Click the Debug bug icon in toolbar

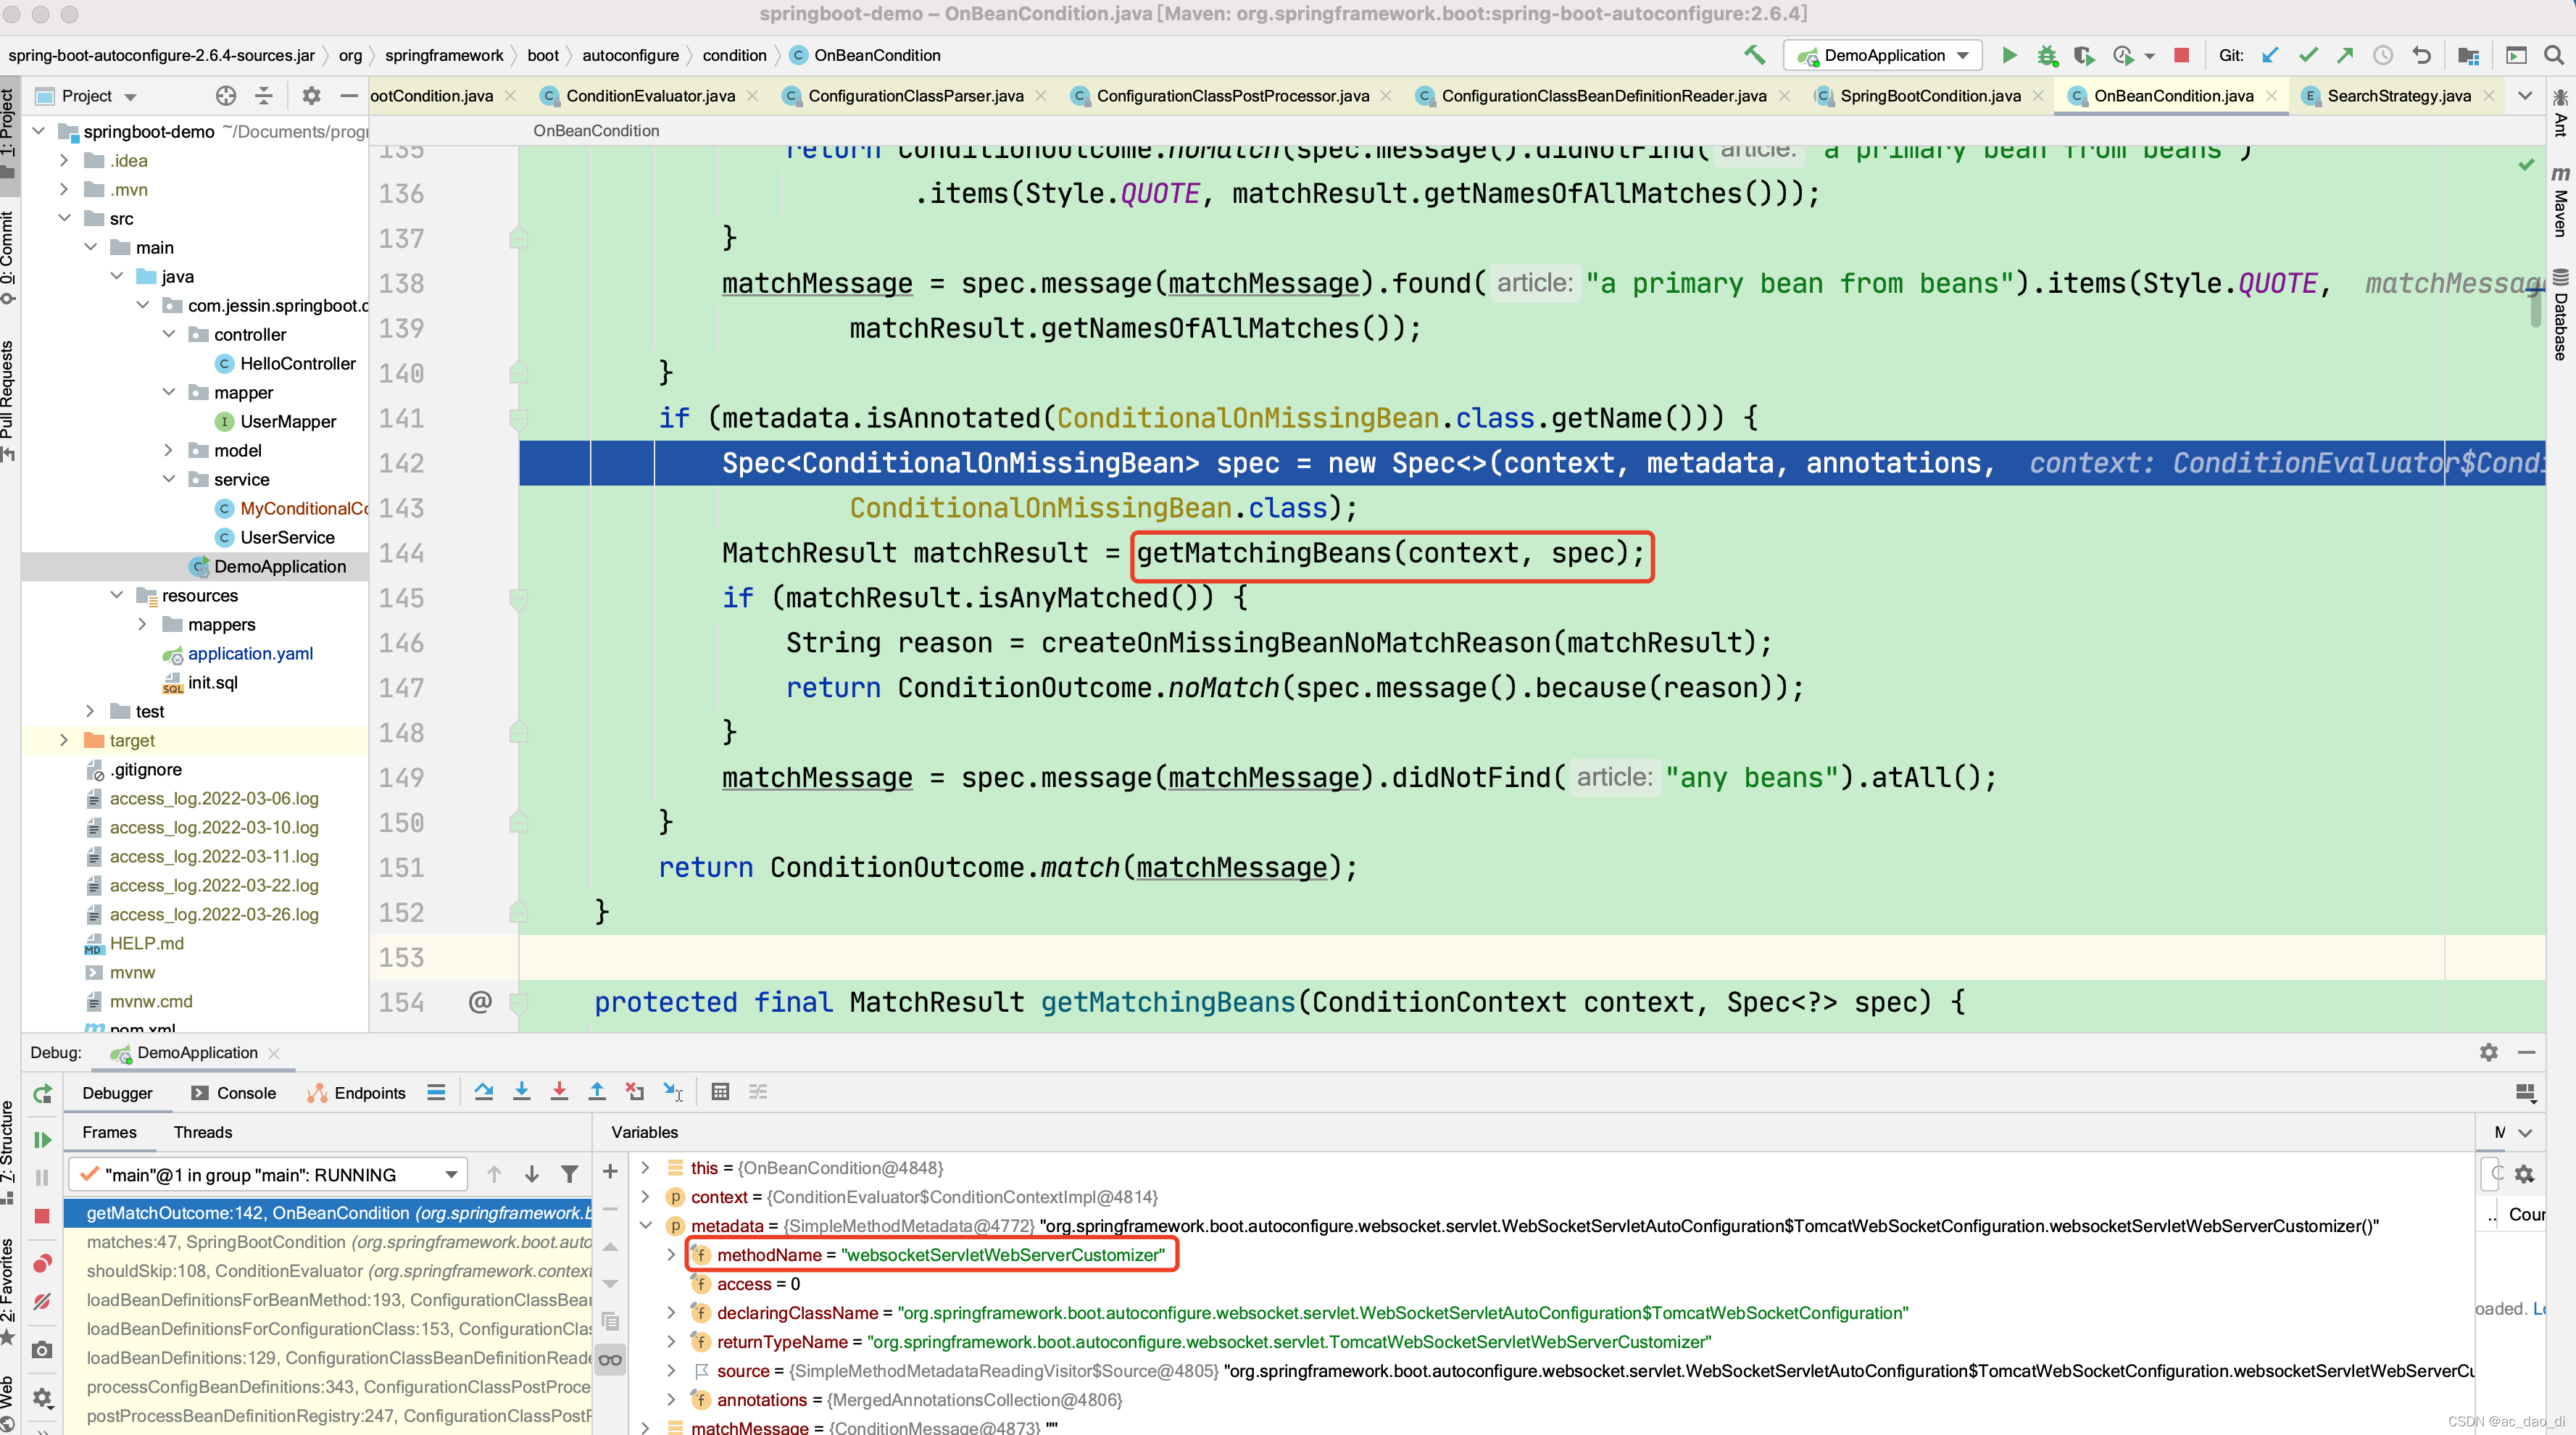click(x=2047, y=55)
